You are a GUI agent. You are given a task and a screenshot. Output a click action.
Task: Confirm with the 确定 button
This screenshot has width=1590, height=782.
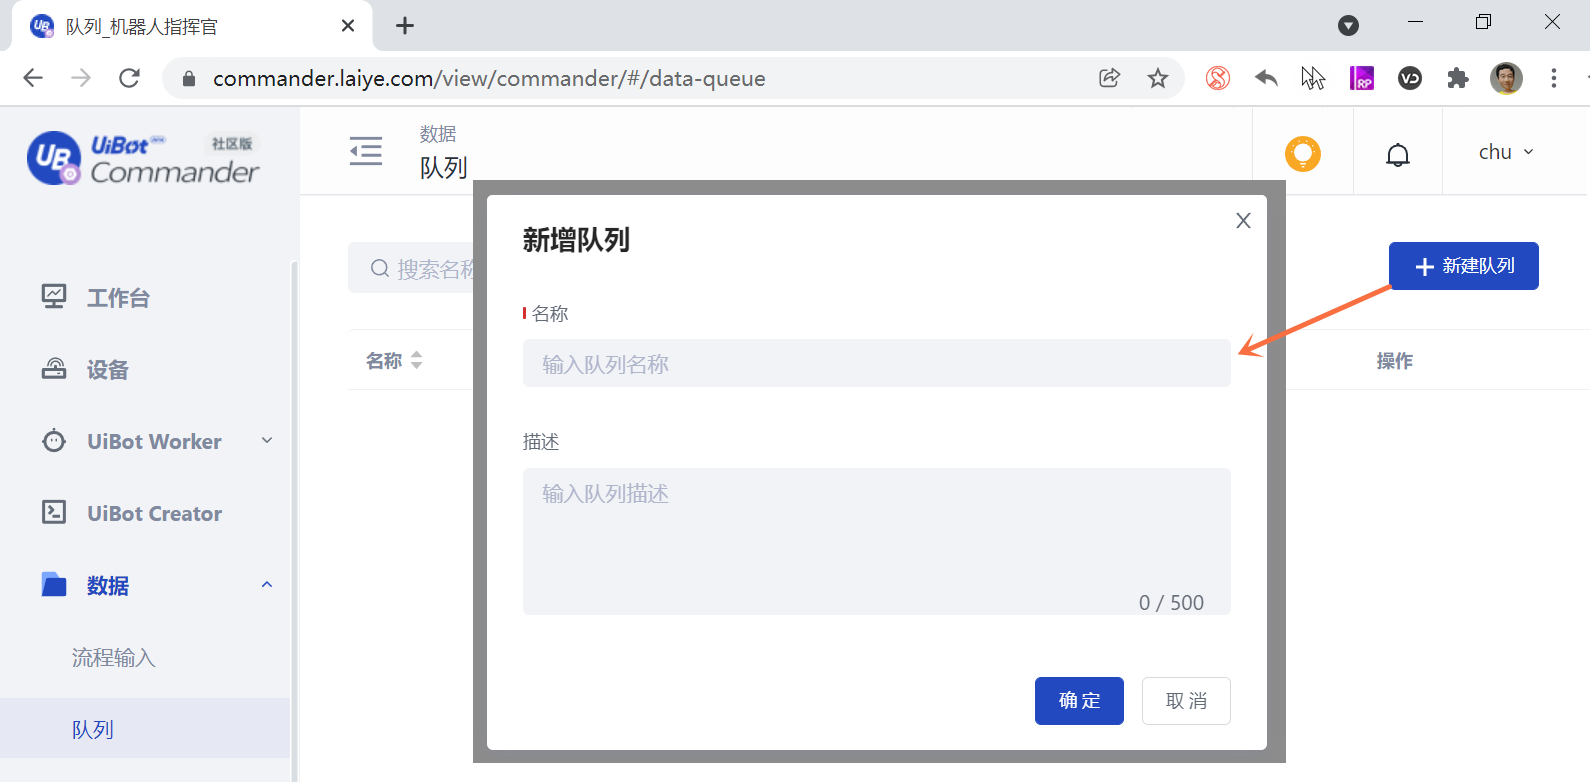pos(1079,701)
